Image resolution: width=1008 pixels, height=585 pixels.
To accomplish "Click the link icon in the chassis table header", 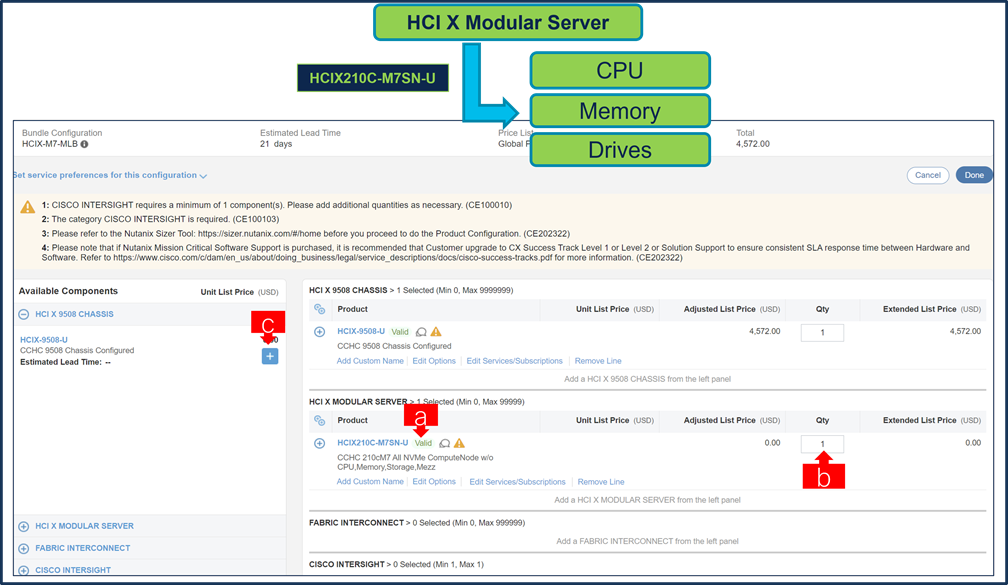I will tap(320, 309).
